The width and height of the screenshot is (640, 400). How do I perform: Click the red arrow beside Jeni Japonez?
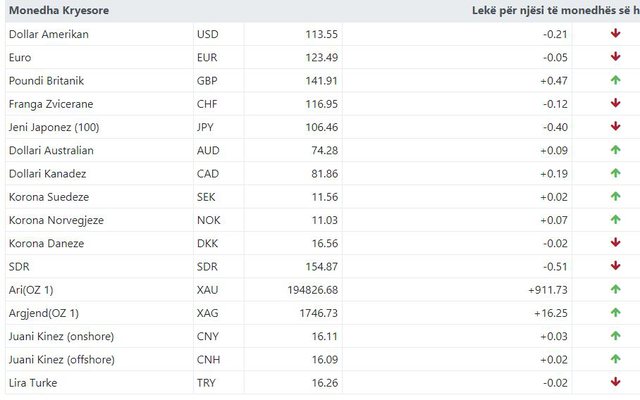tap(616, 127)
